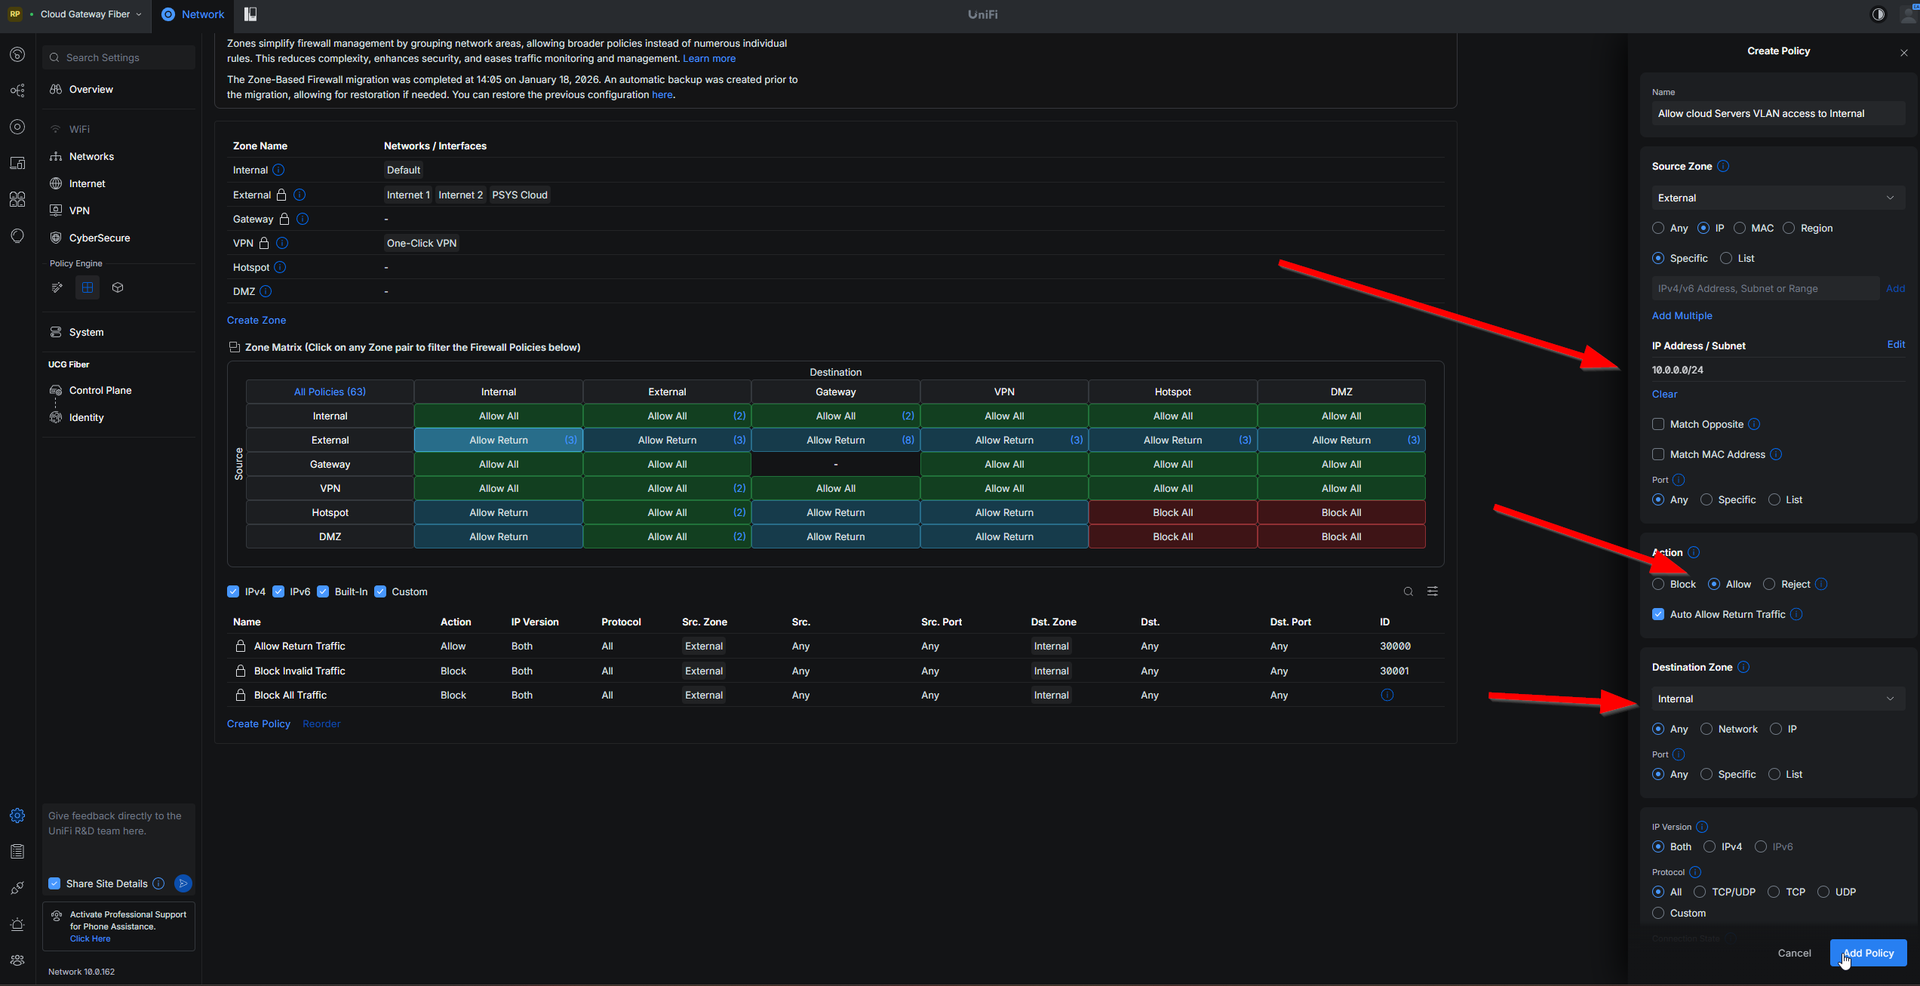Open the Destination Zone Internal dropdown
Image resolution: width=1920 pixels, height=986 pixels.
point(1777,699)
